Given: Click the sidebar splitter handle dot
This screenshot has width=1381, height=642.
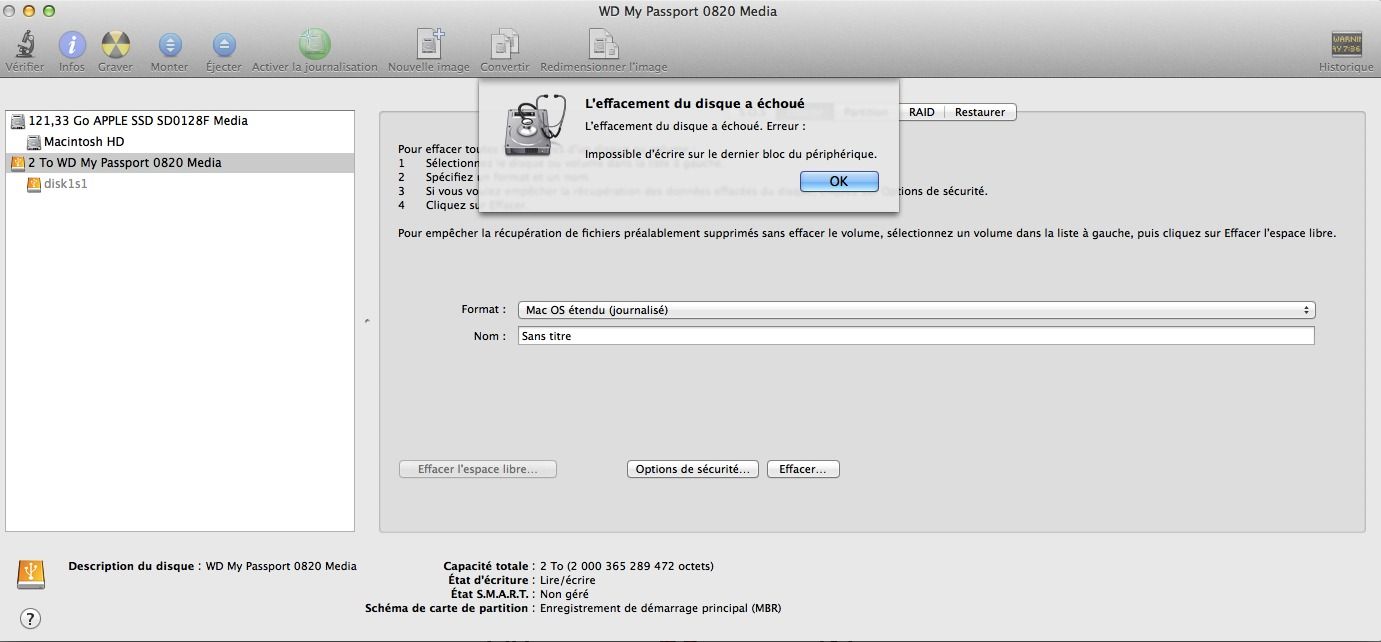Looking at the screenshot, I should point(367,321).
